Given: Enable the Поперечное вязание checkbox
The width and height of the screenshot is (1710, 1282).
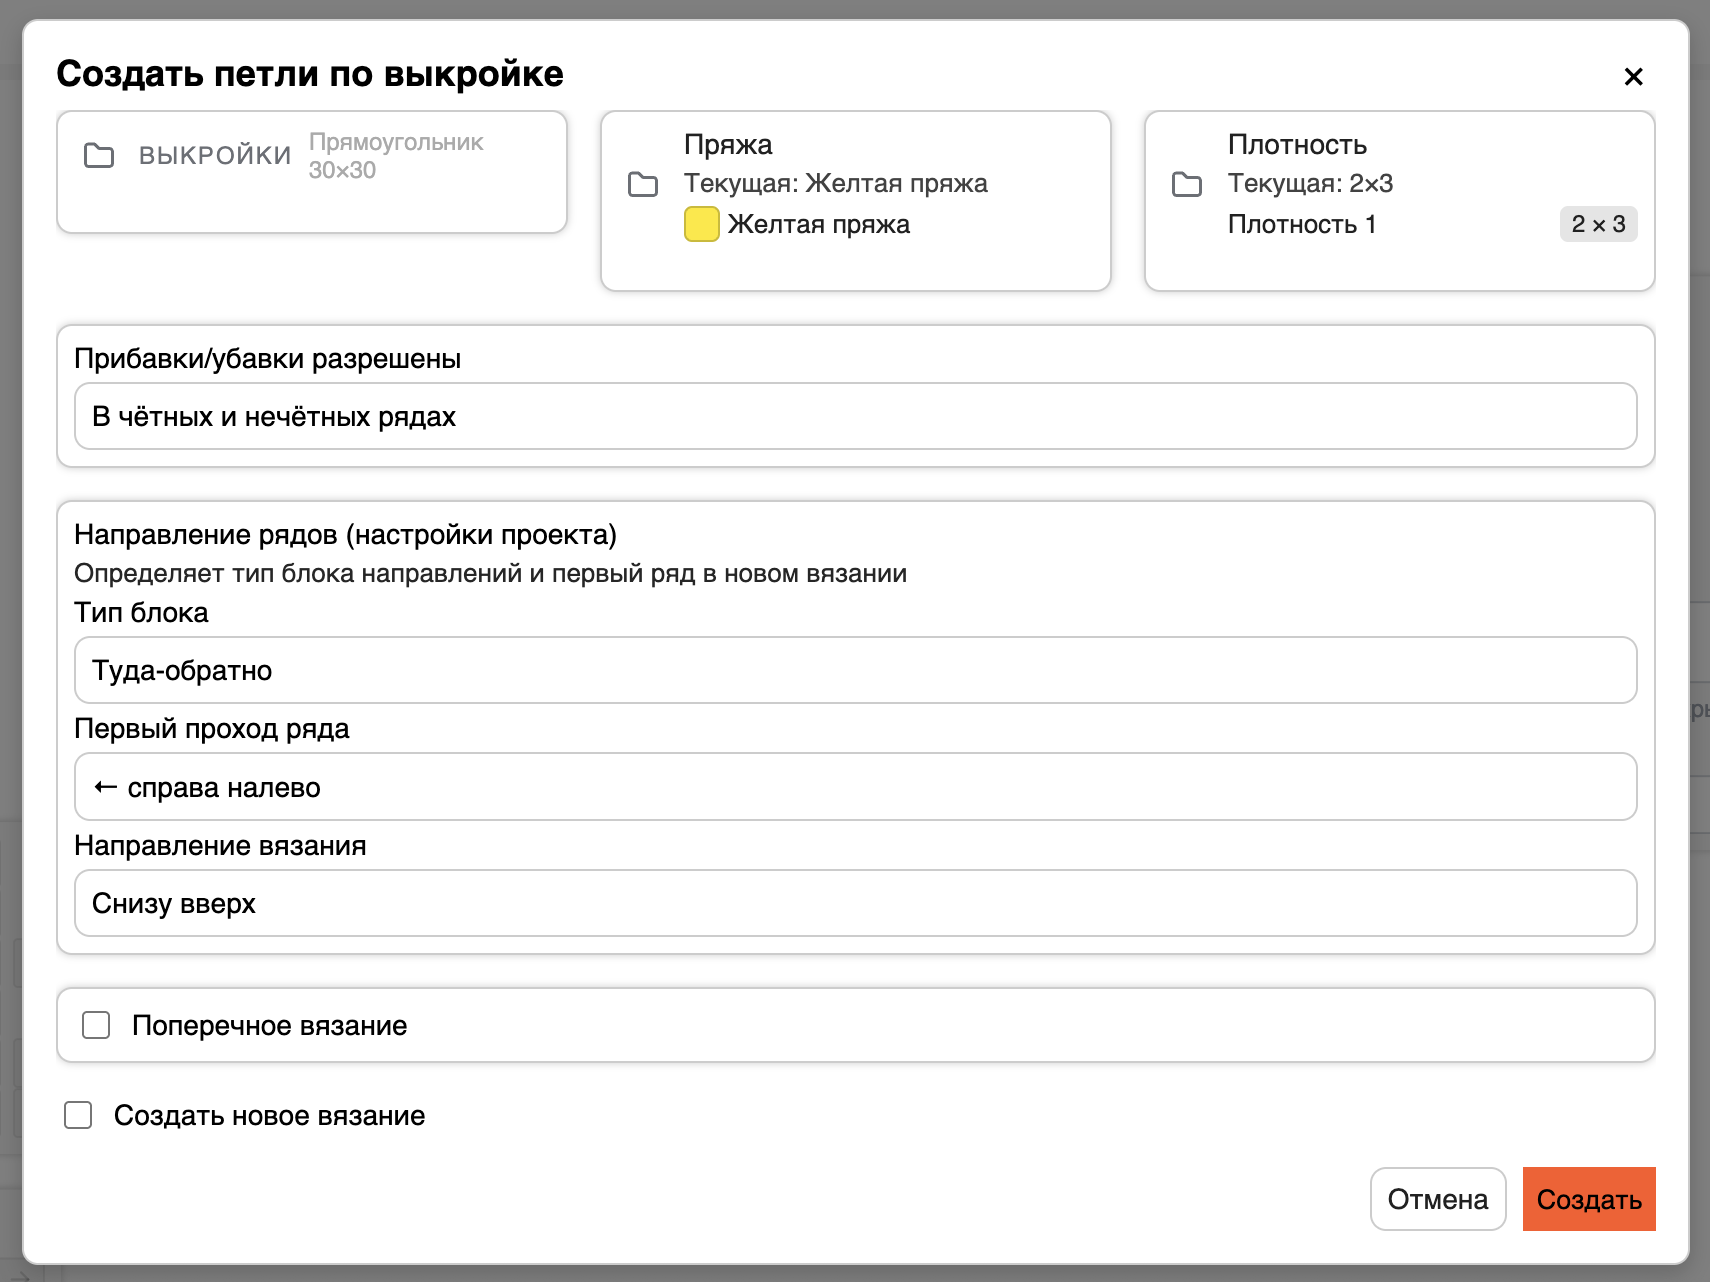Looking at the screenshot, I should pyautogui.click(x=96, y=1025).
